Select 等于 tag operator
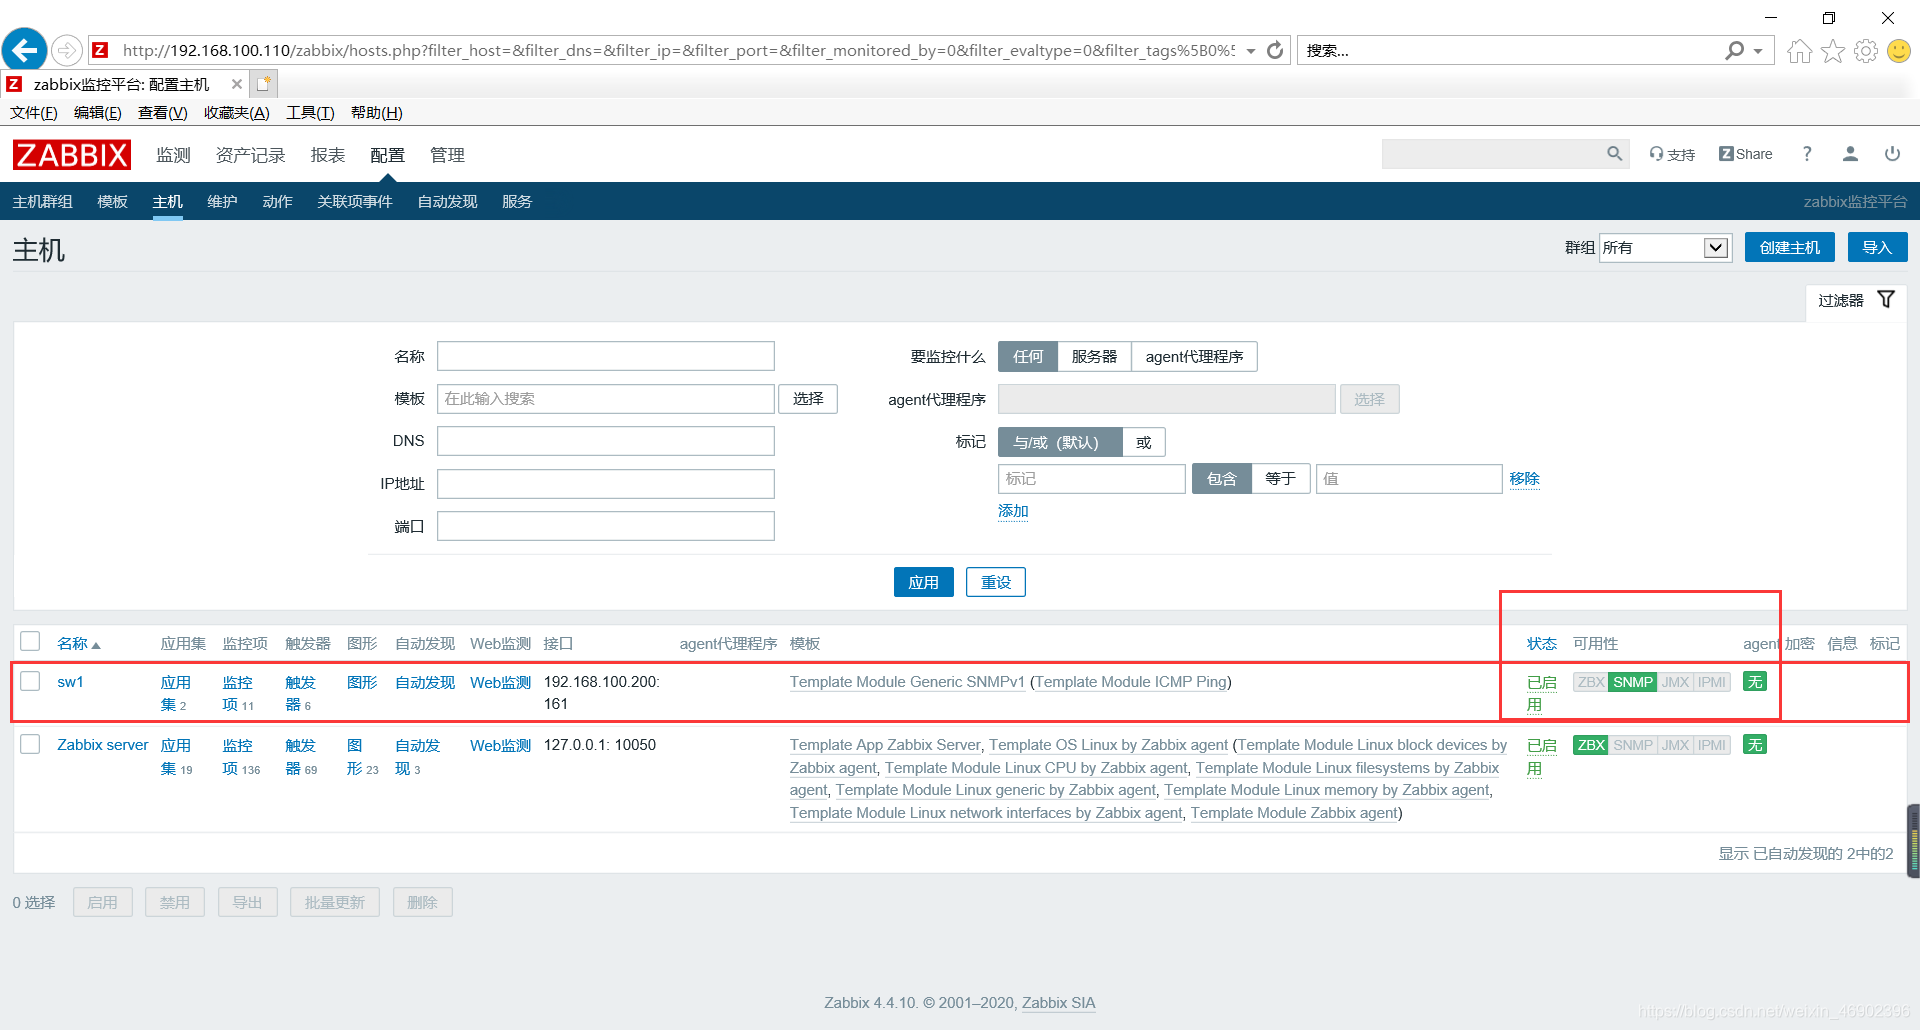Screen dimensions: 1920x1030 [x=1280, y=479]
